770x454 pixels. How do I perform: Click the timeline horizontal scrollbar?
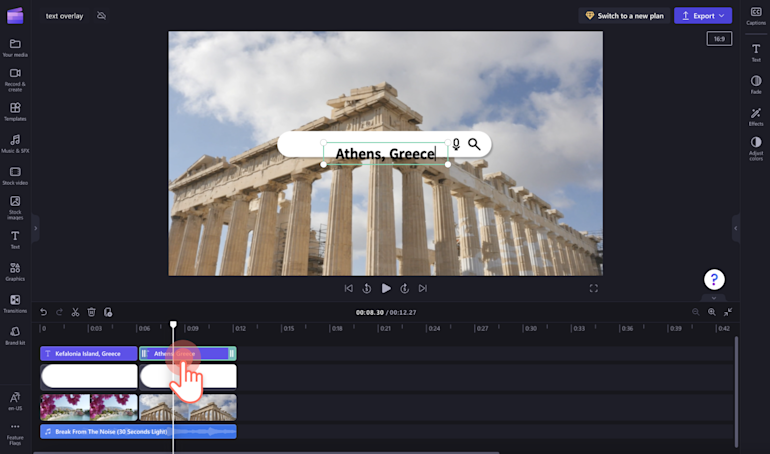[x=266, y=453]
